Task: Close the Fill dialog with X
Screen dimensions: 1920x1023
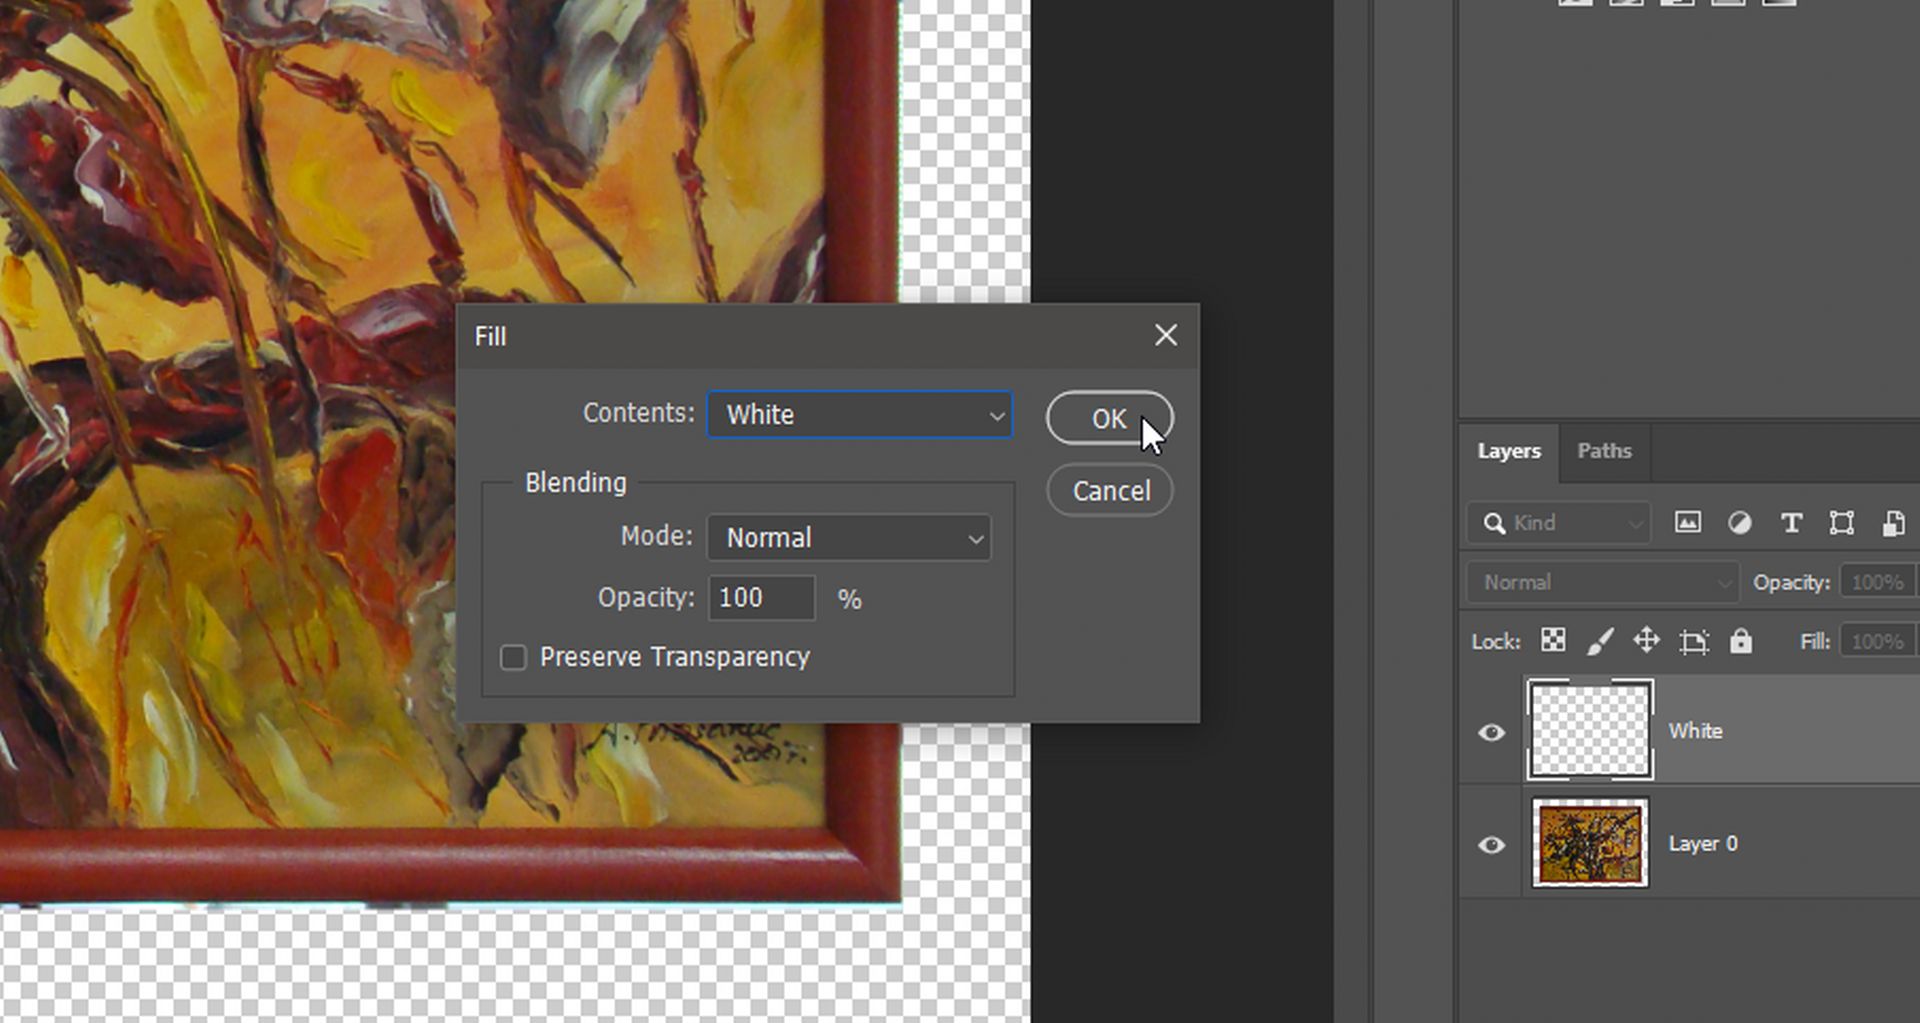Action: pos(1165,335)
